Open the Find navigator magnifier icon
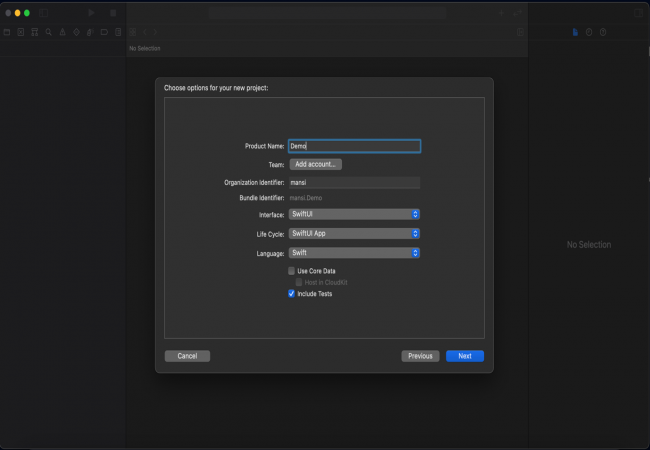Image resolution: width=650 pixels, height=450 pixels. (49, 32)
